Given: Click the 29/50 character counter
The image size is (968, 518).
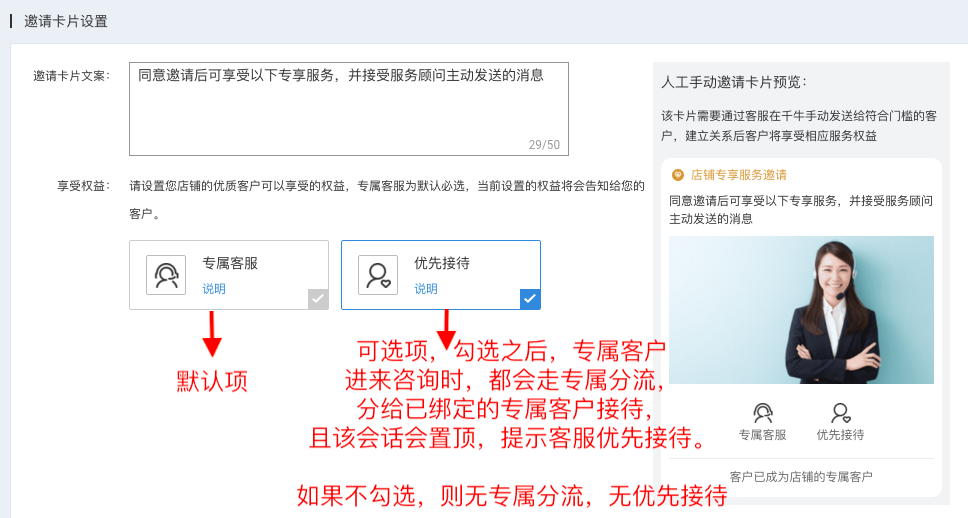Looking at the screenshot, I should point(544,144).
